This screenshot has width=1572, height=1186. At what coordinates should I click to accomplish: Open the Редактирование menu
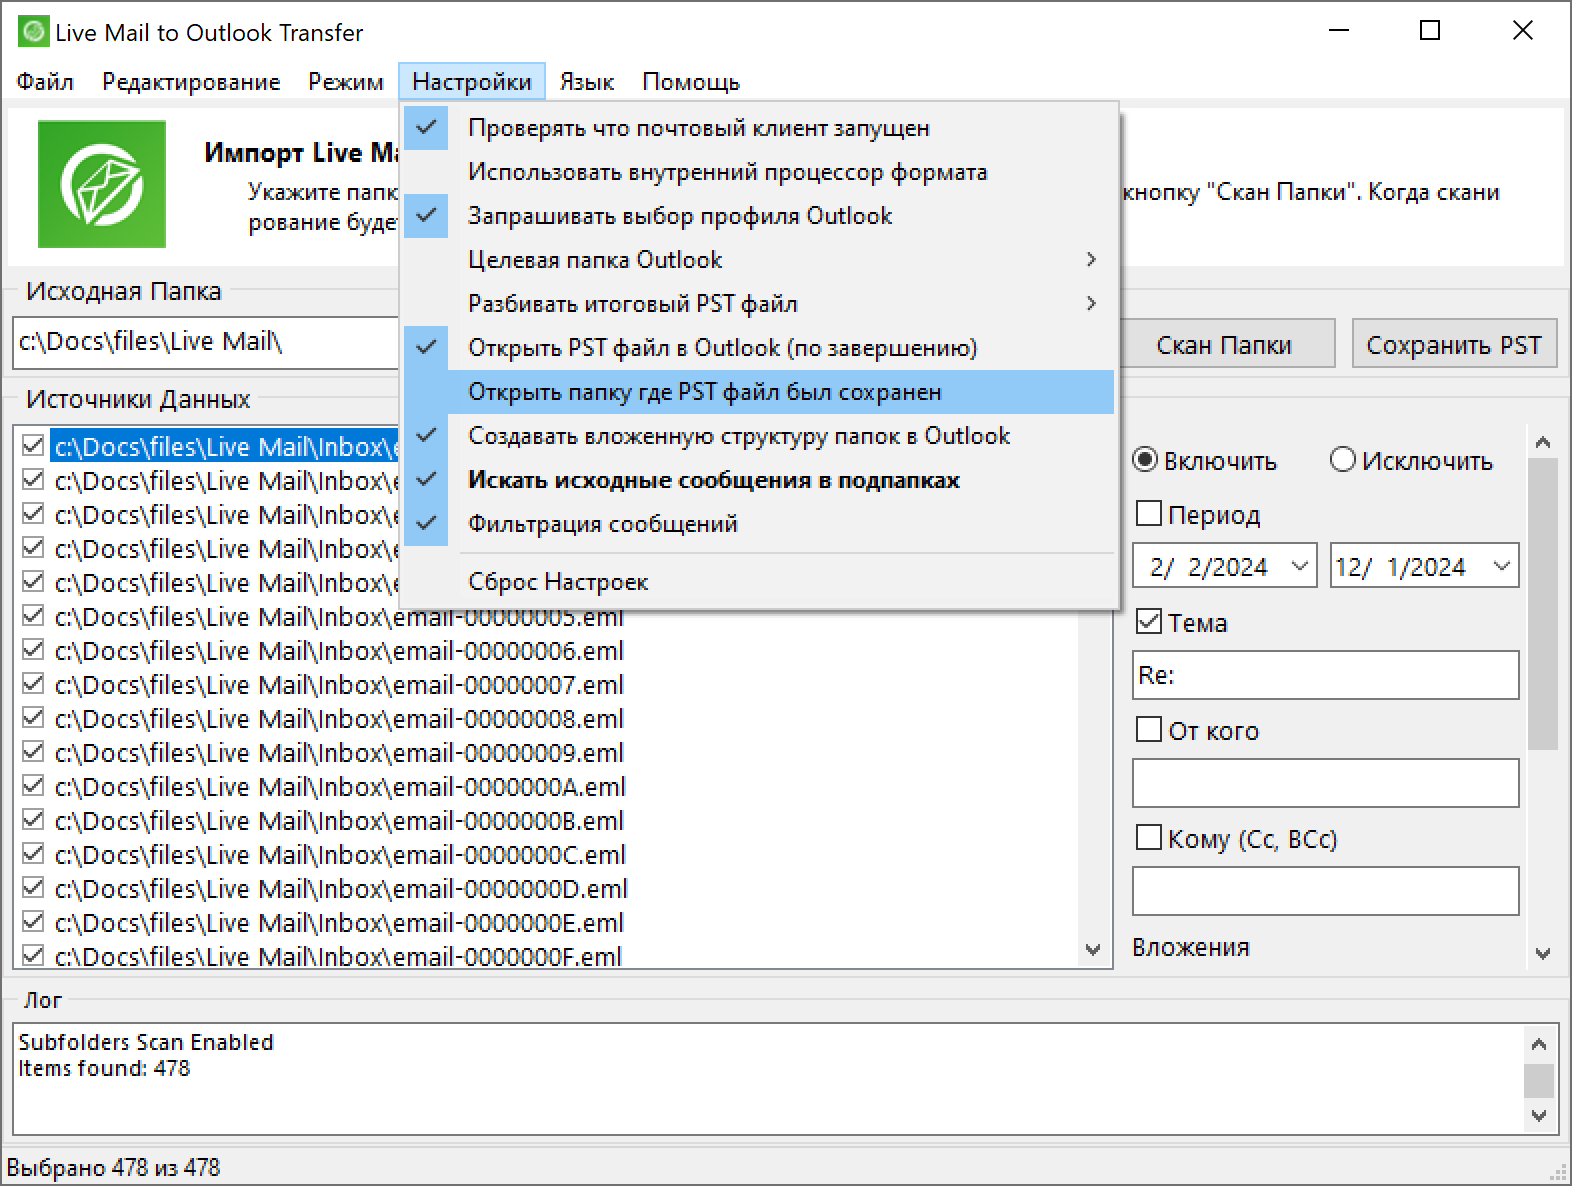[x=191, y=82]
